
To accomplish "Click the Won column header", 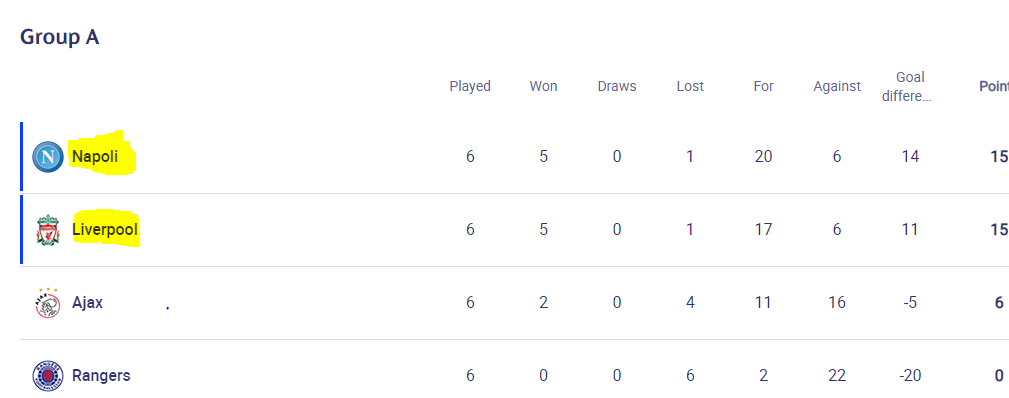I will (544, 86).
